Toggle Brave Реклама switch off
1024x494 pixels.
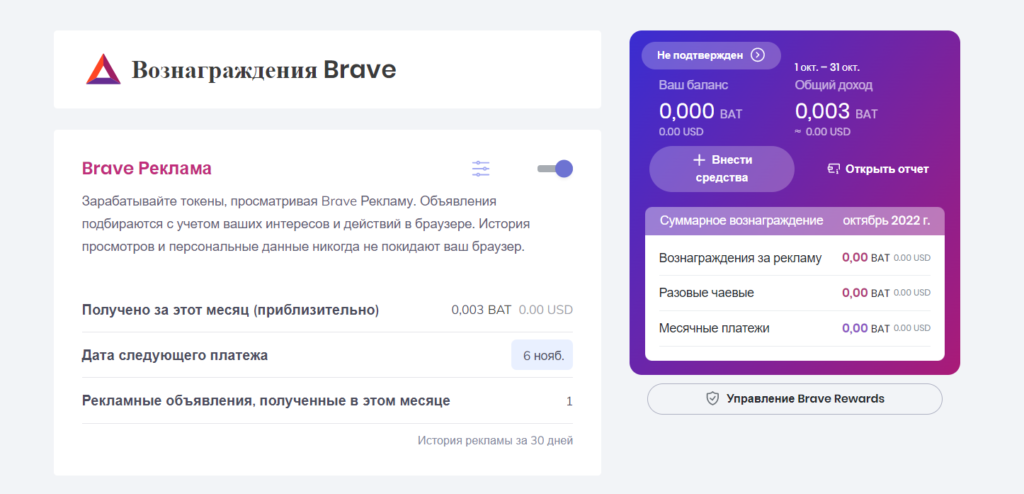[x=555, y=169]
